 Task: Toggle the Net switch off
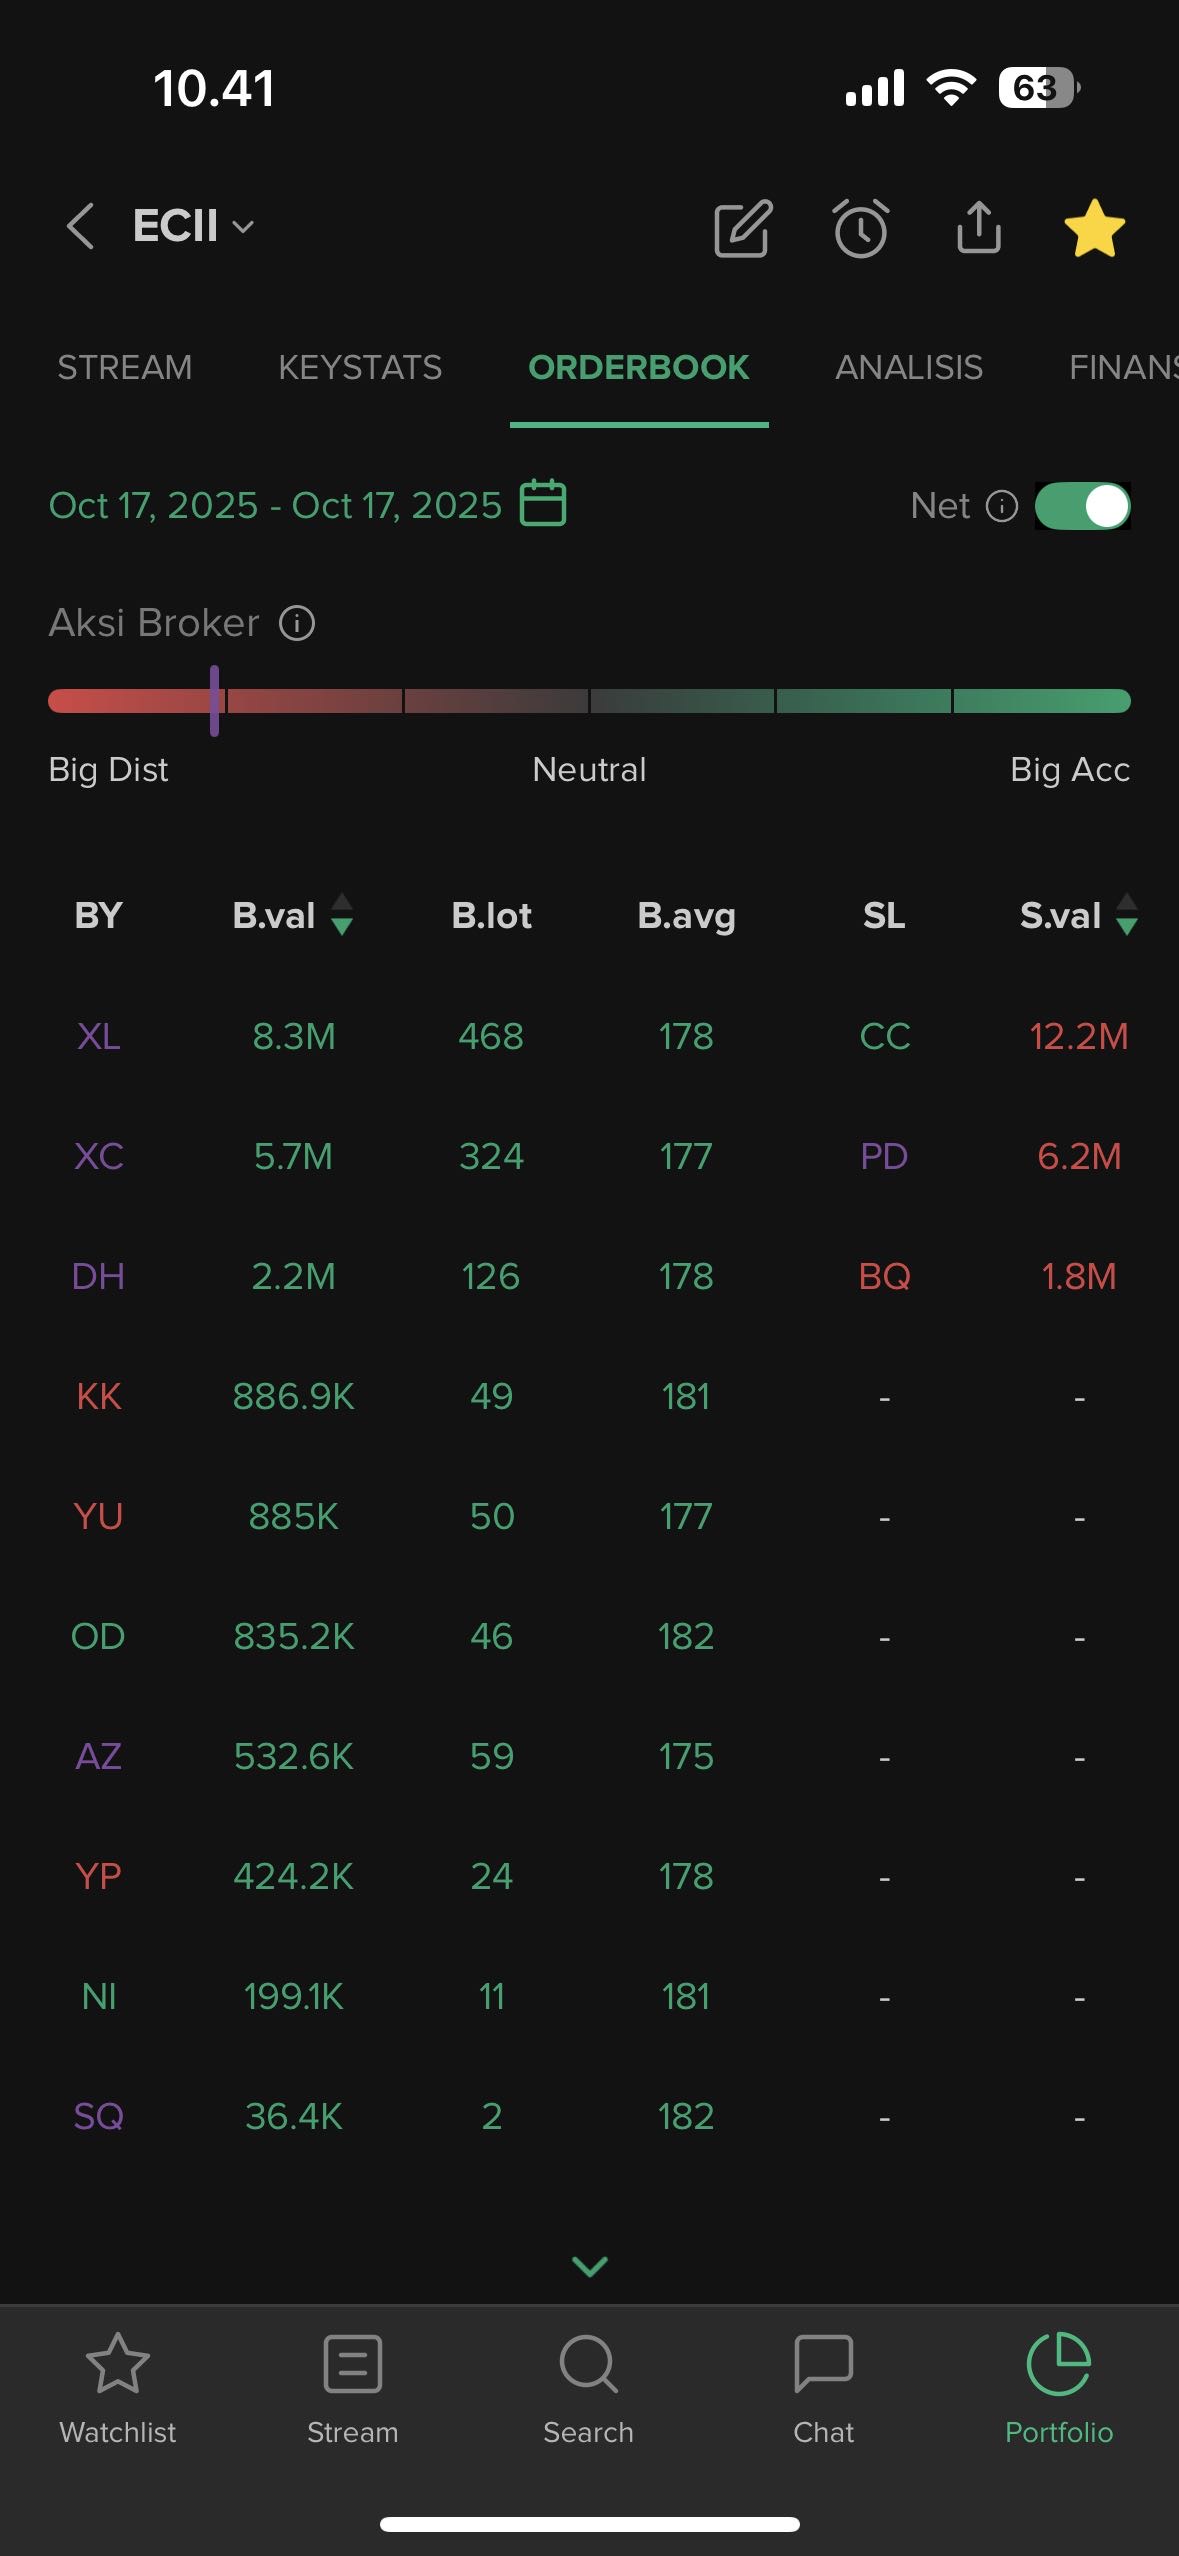point(1082,506)
